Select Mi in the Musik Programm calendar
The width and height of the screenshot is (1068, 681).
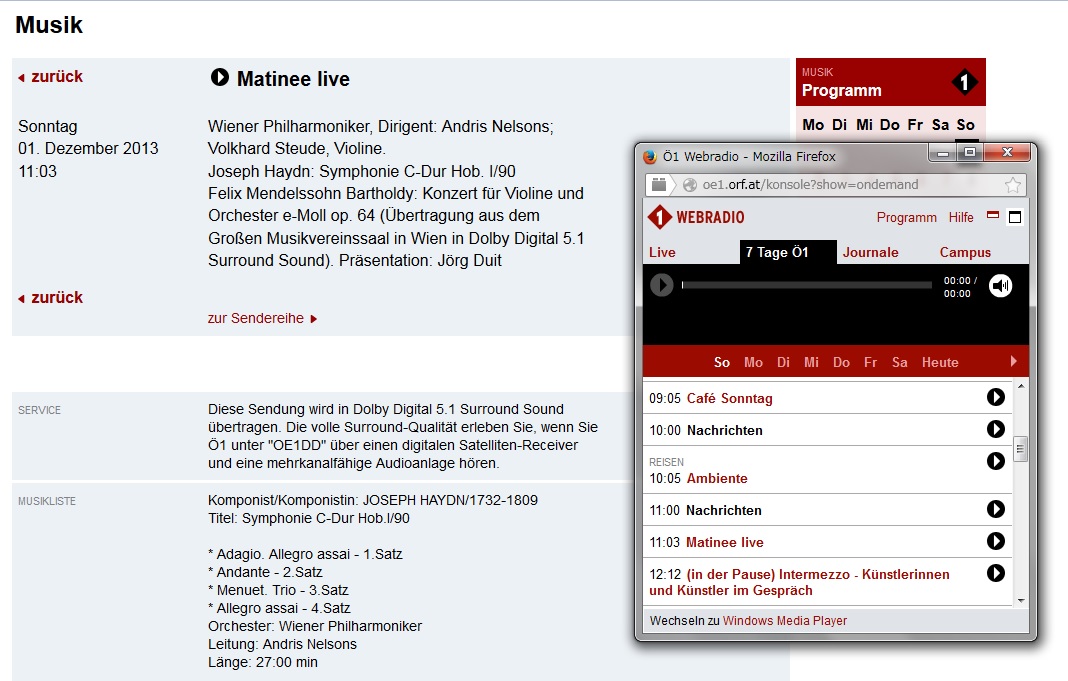coord(864,125)
